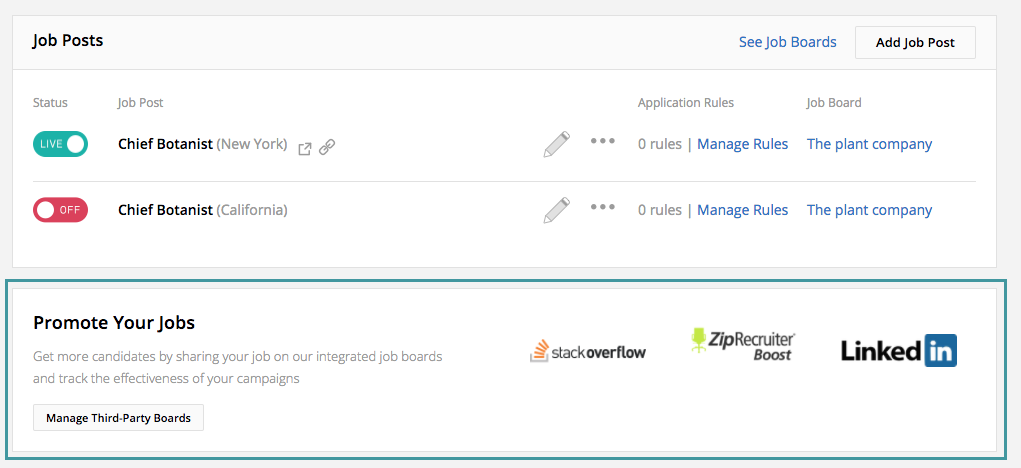The image size is (1021, 468).
Task: Open The plant company board, first row
Action: tap(869, 144)
